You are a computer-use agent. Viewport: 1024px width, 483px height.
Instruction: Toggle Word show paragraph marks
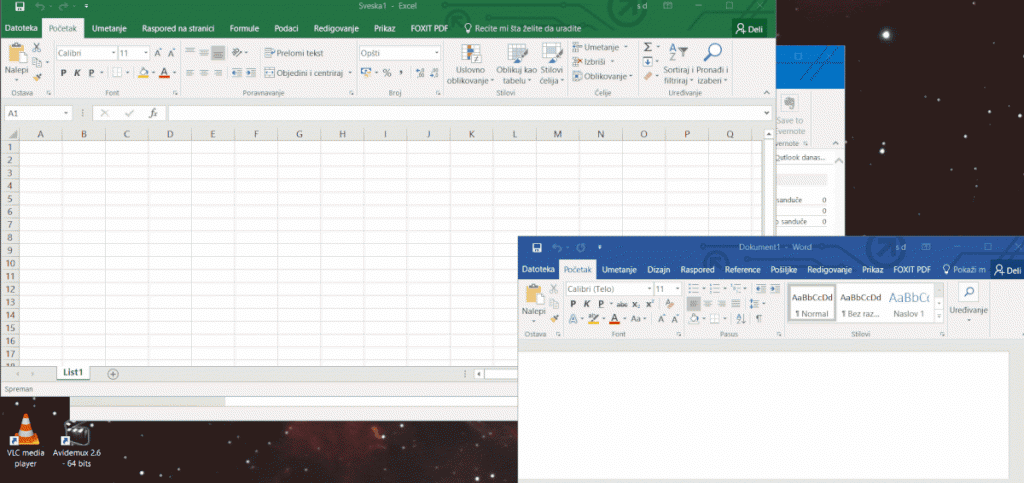point(758,319)
